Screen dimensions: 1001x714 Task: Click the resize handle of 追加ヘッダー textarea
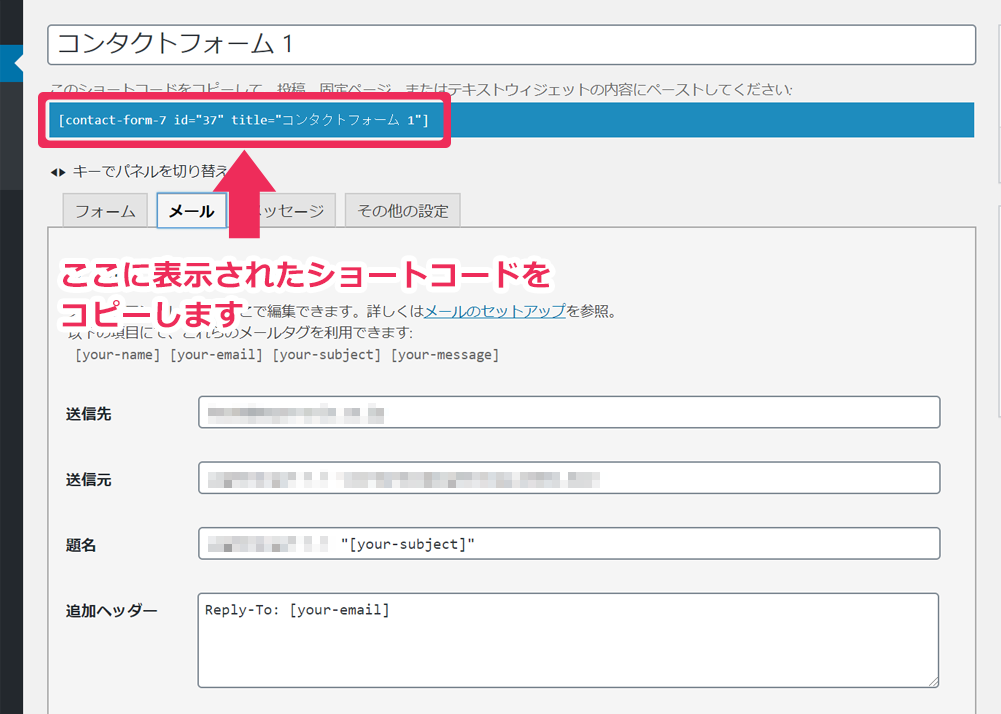point(933,681)
